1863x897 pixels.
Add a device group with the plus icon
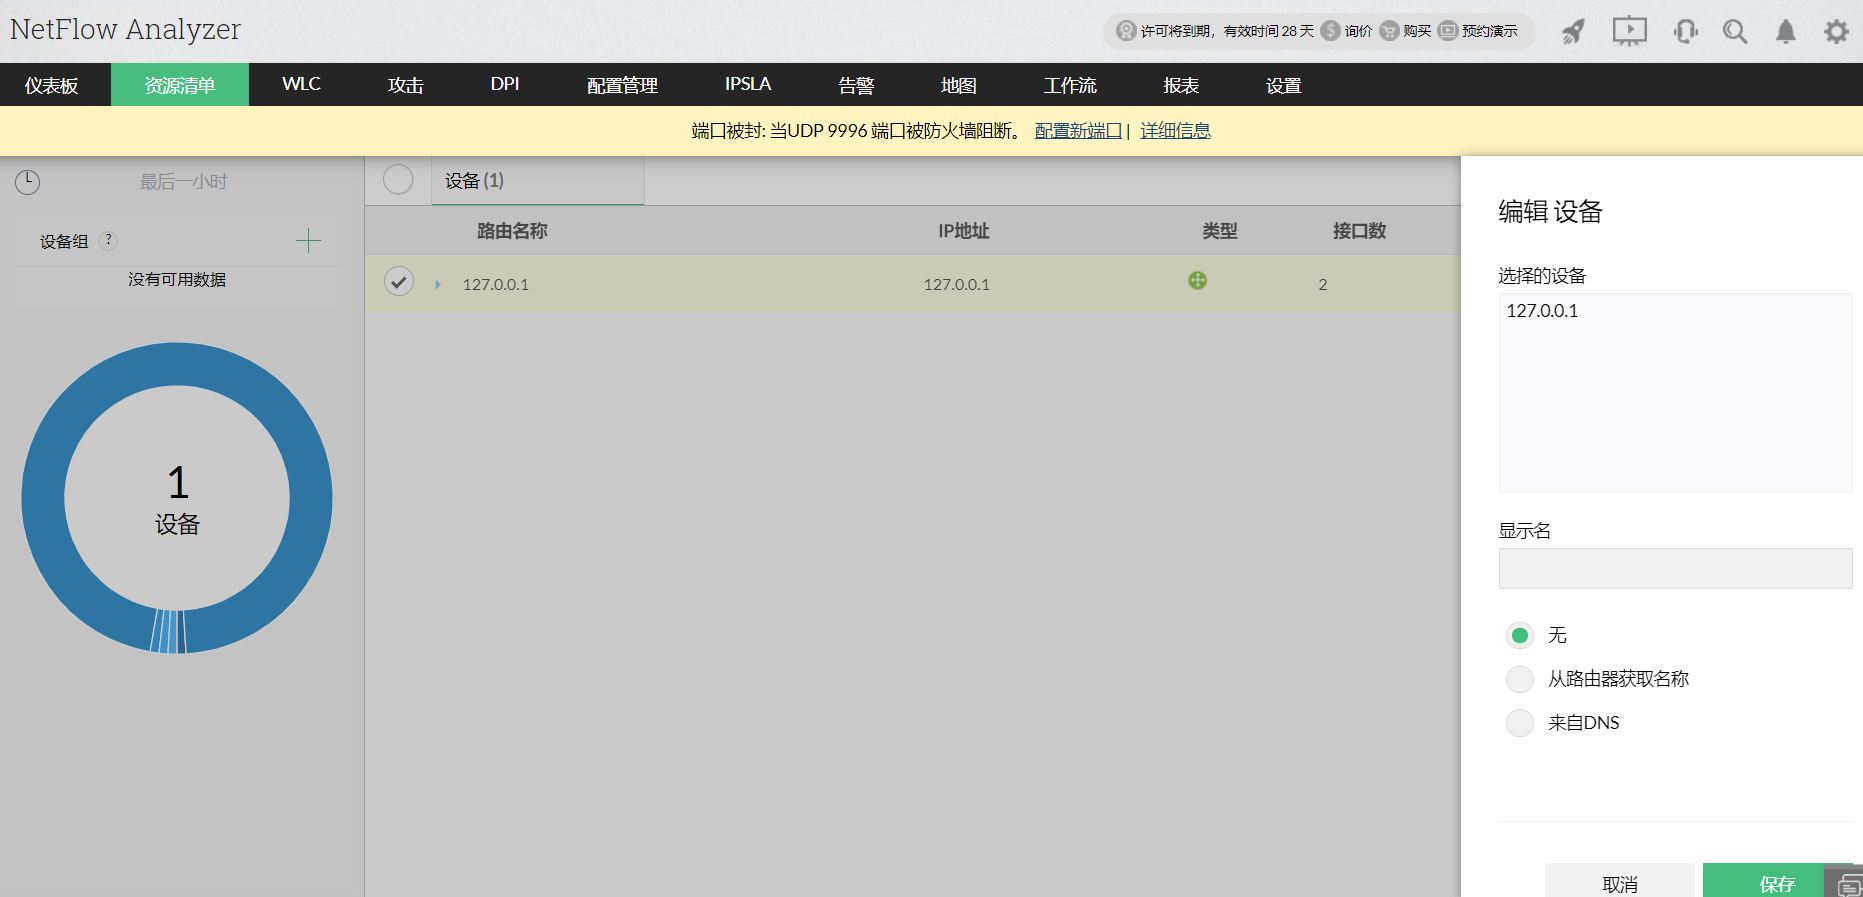point(308,240)
